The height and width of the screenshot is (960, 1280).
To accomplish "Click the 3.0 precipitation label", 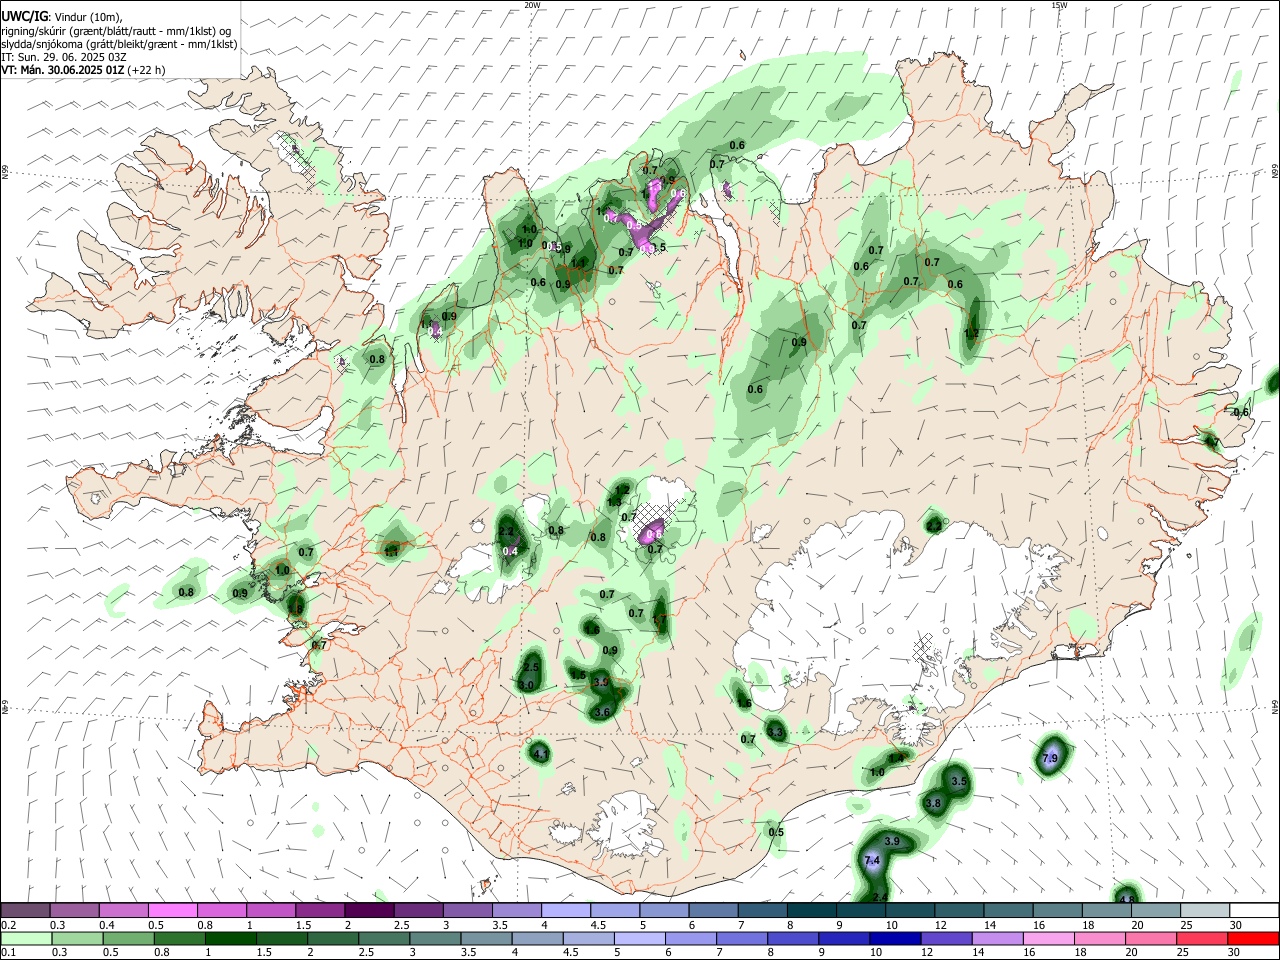I will [x=527, y=685].
